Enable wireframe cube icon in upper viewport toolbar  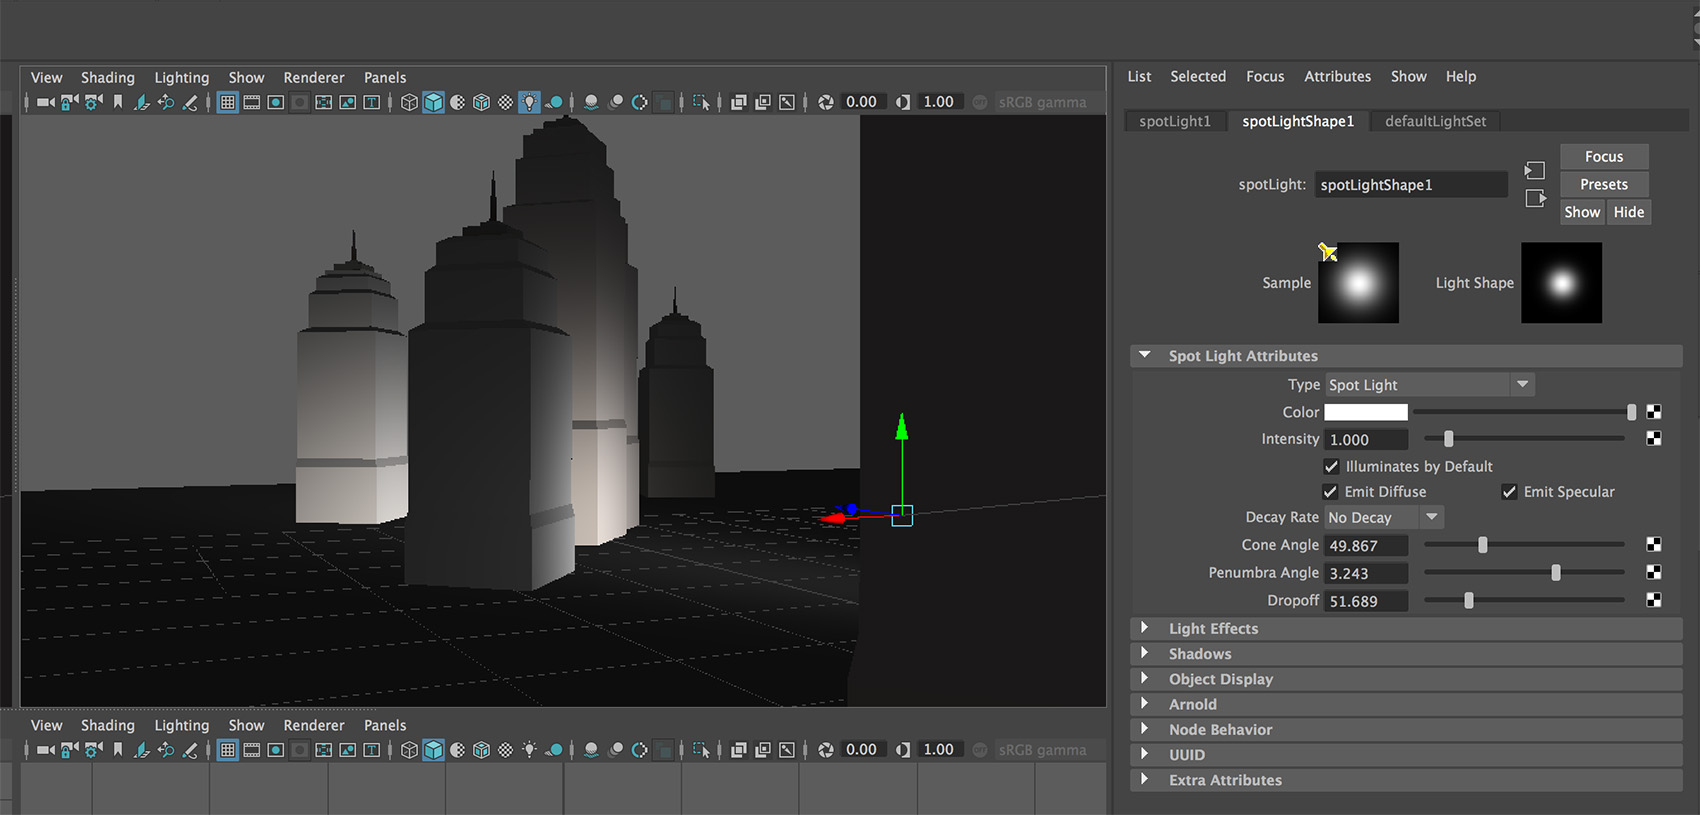(x=409, y=102)
